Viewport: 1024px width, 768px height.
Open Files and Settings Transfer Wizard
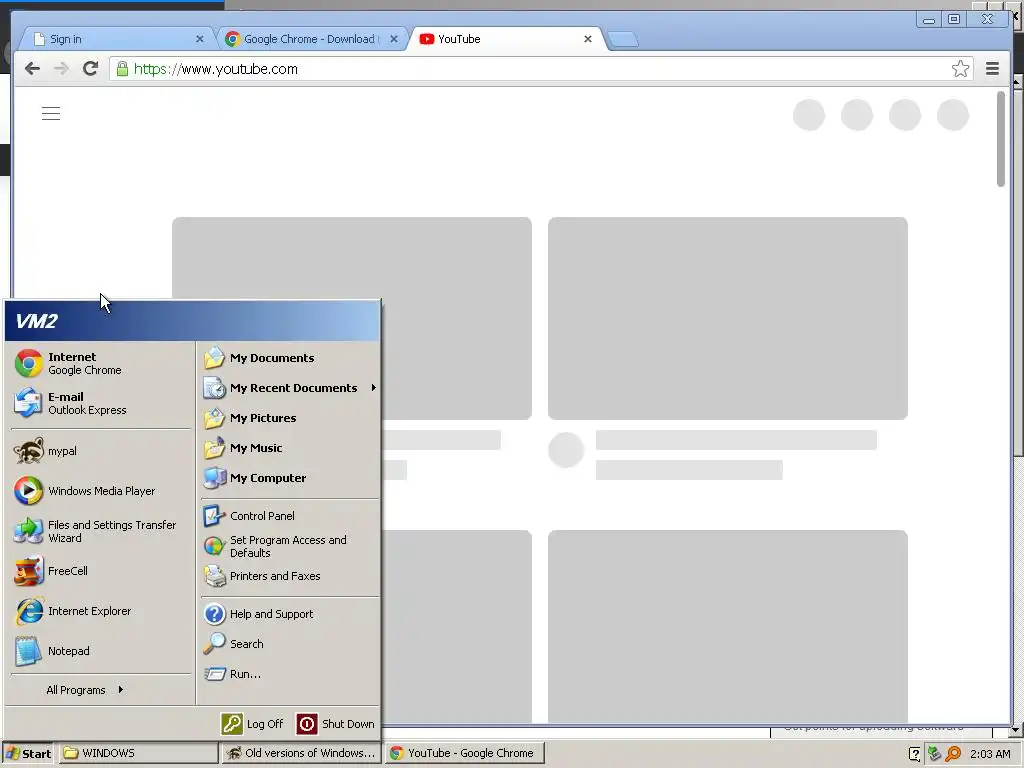[101, 531]
